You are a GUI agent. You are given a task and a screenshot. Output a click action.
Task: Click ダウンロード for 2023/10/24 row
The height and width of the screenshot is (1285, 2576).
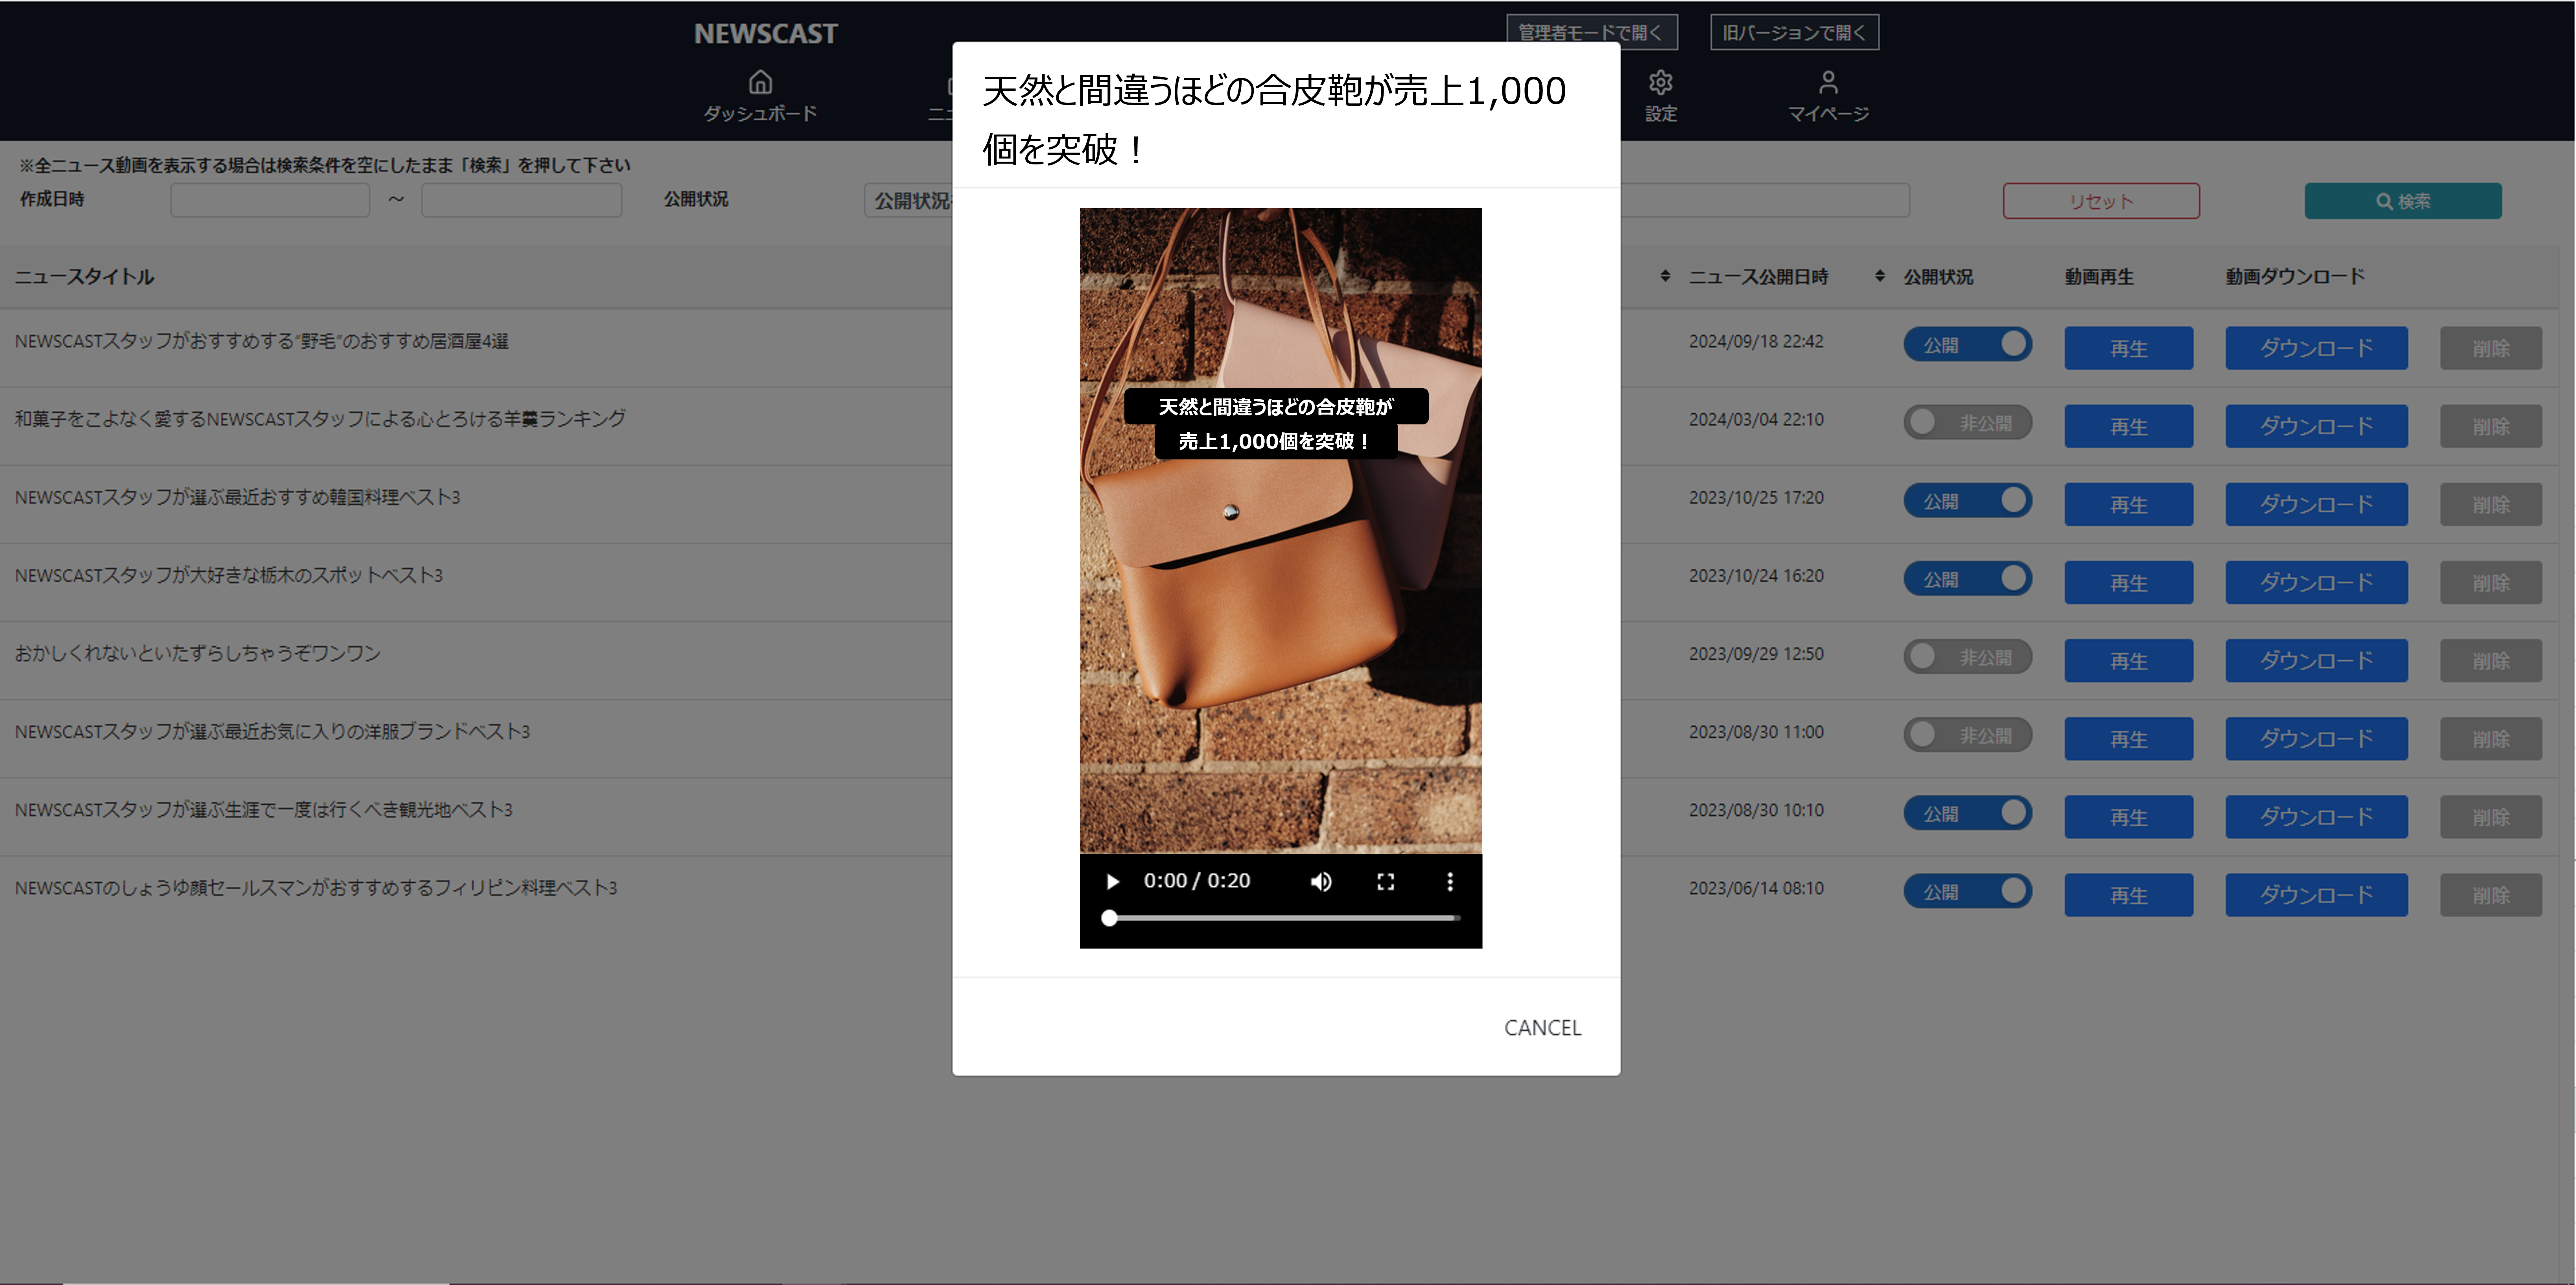click(2316, 582)
